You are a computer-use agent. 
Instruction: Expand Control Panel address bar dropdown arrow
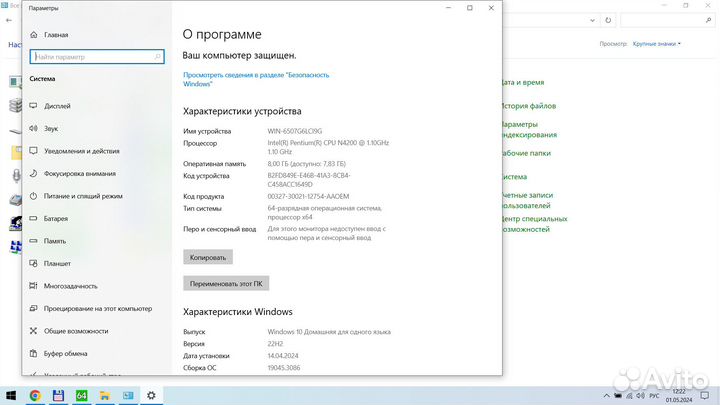tap(592, 20)
